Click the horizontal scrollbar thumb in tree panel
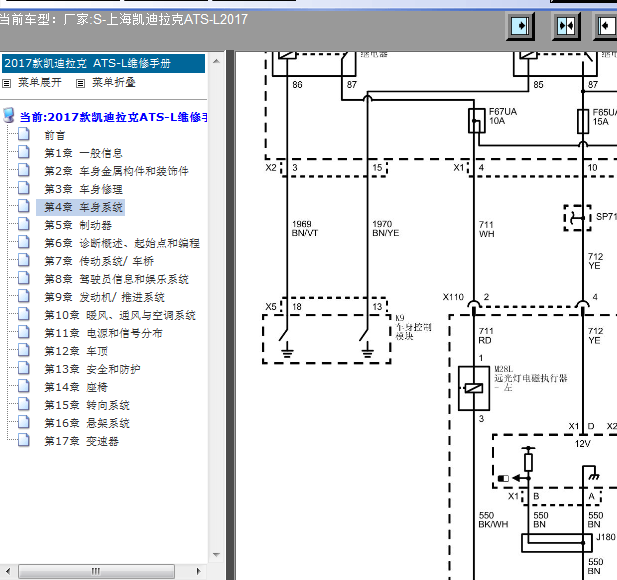 (96, 571)
